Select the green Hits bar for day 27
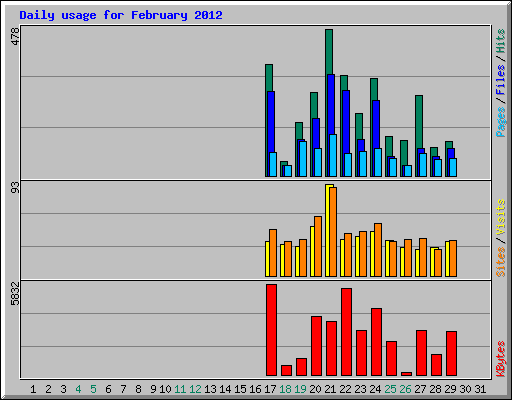Screen dimensions: 512x400 tap(419, 122)
